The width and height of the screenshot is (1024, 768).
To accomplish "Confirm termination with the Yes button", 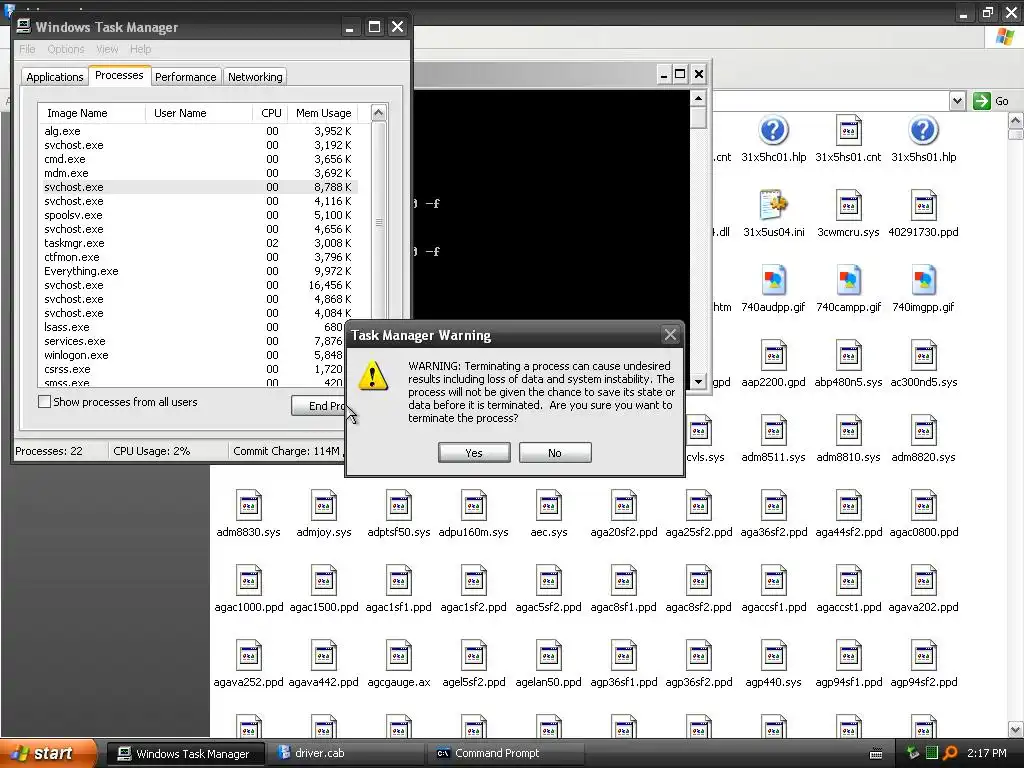I will click(x=474, y=453).
